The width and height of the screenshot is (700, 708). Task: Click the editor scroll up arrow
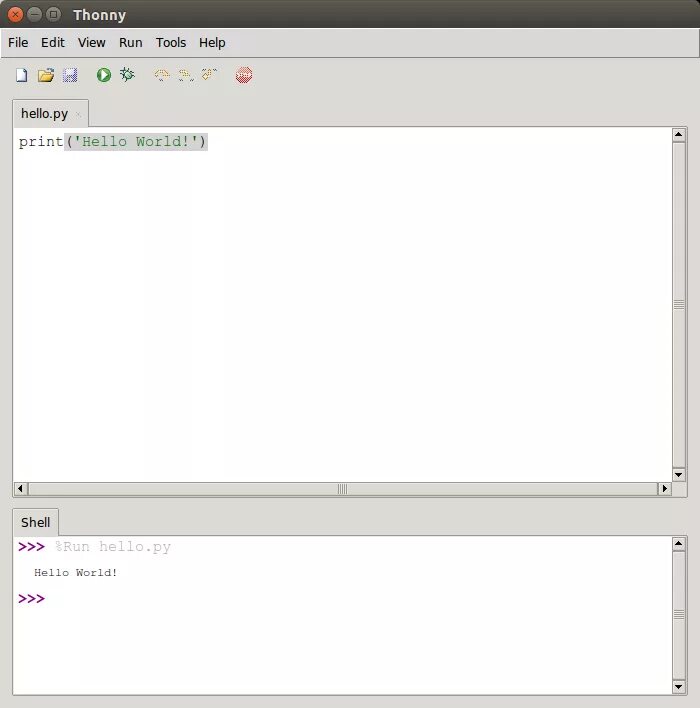point(679,135)
